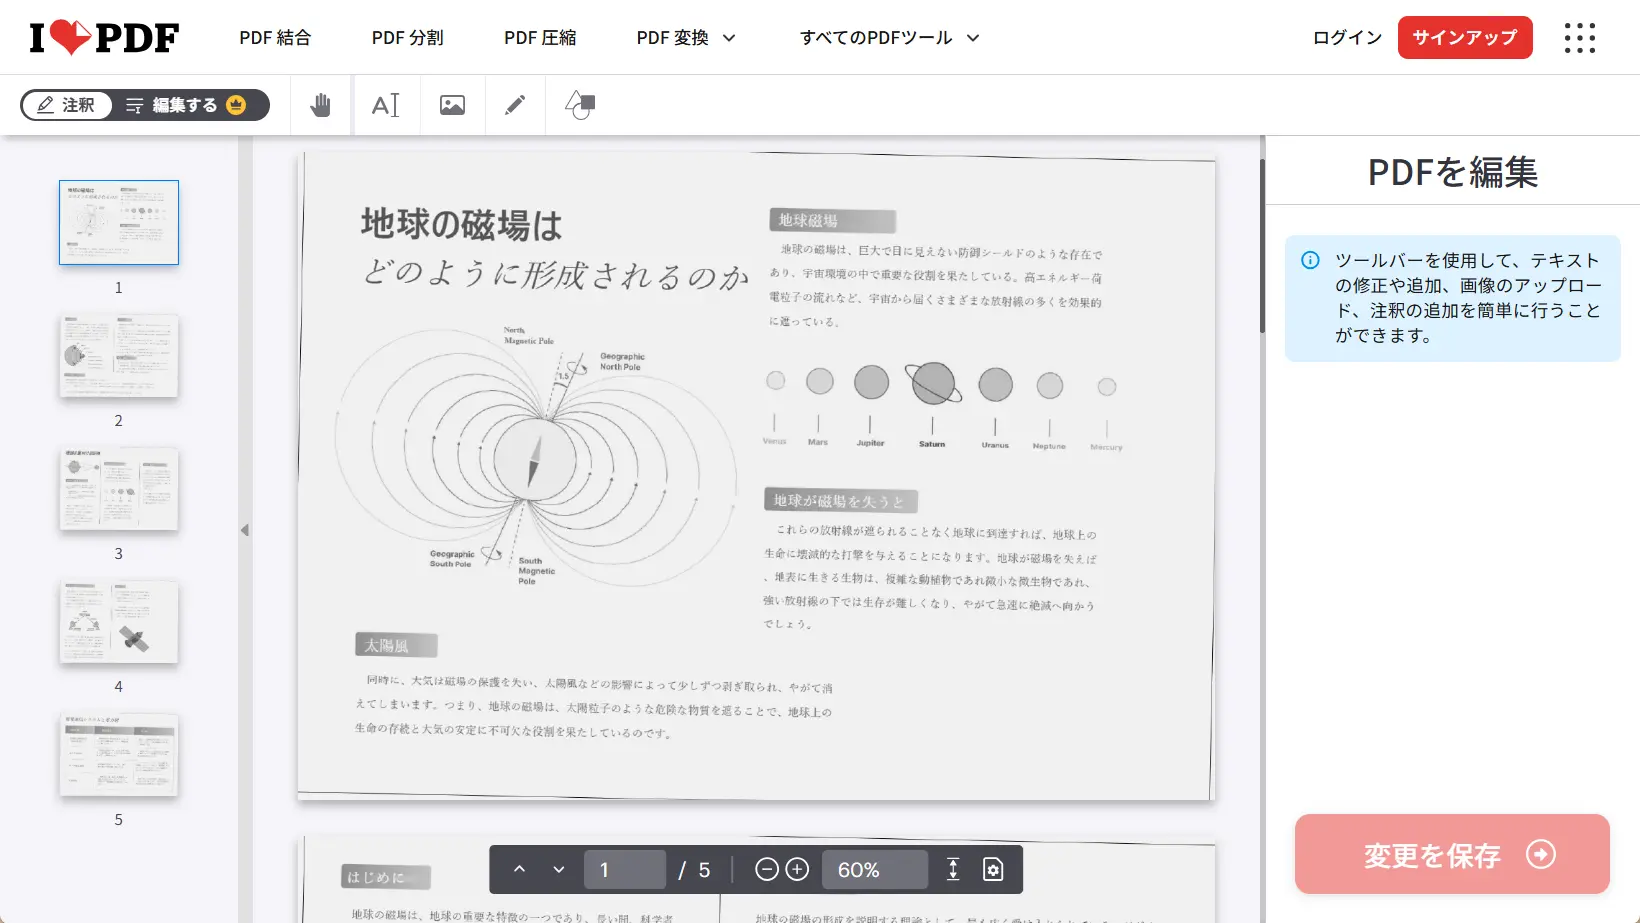
Task: Open the apps grid menu
Action: point(1579,37)
